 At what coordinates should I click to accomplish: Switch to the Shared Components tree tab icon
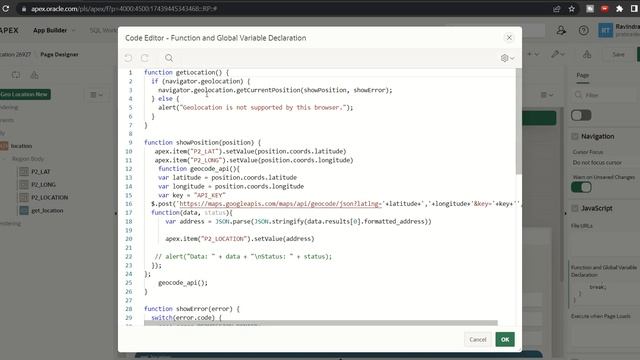point(35,75)
